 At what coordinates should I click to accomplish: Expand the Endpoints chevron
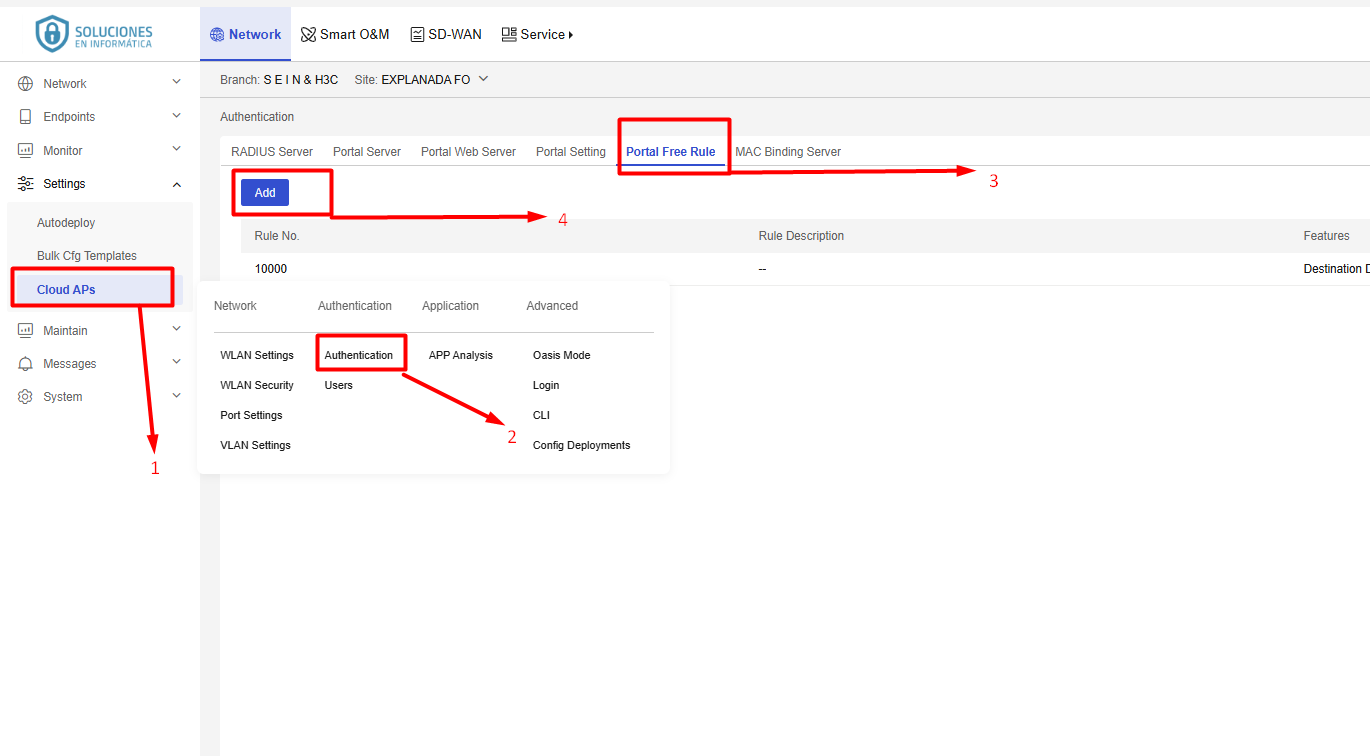coord(177,116)
